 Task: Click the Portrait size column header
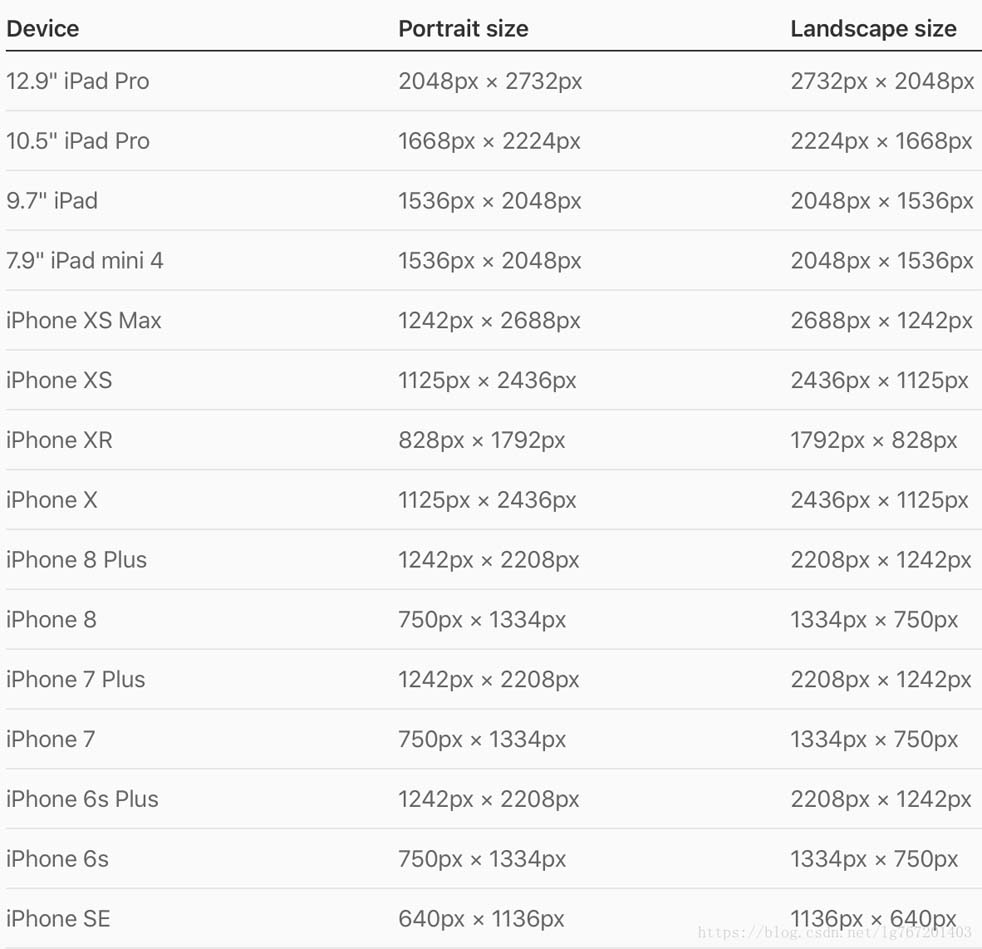[463, 29]
